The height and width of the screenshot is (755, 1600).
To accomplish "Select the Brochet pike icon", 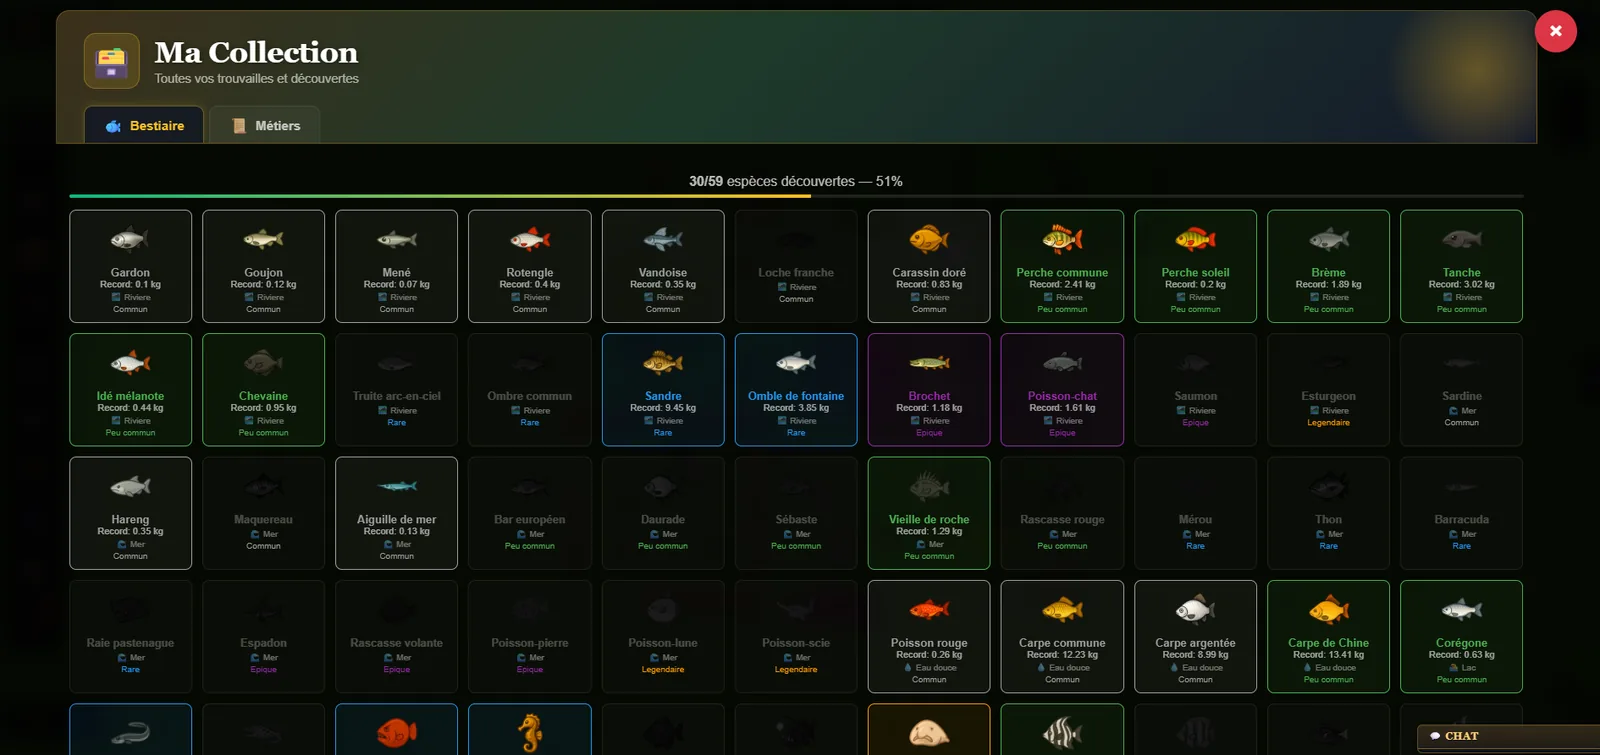I will click(x=929, y=363).
